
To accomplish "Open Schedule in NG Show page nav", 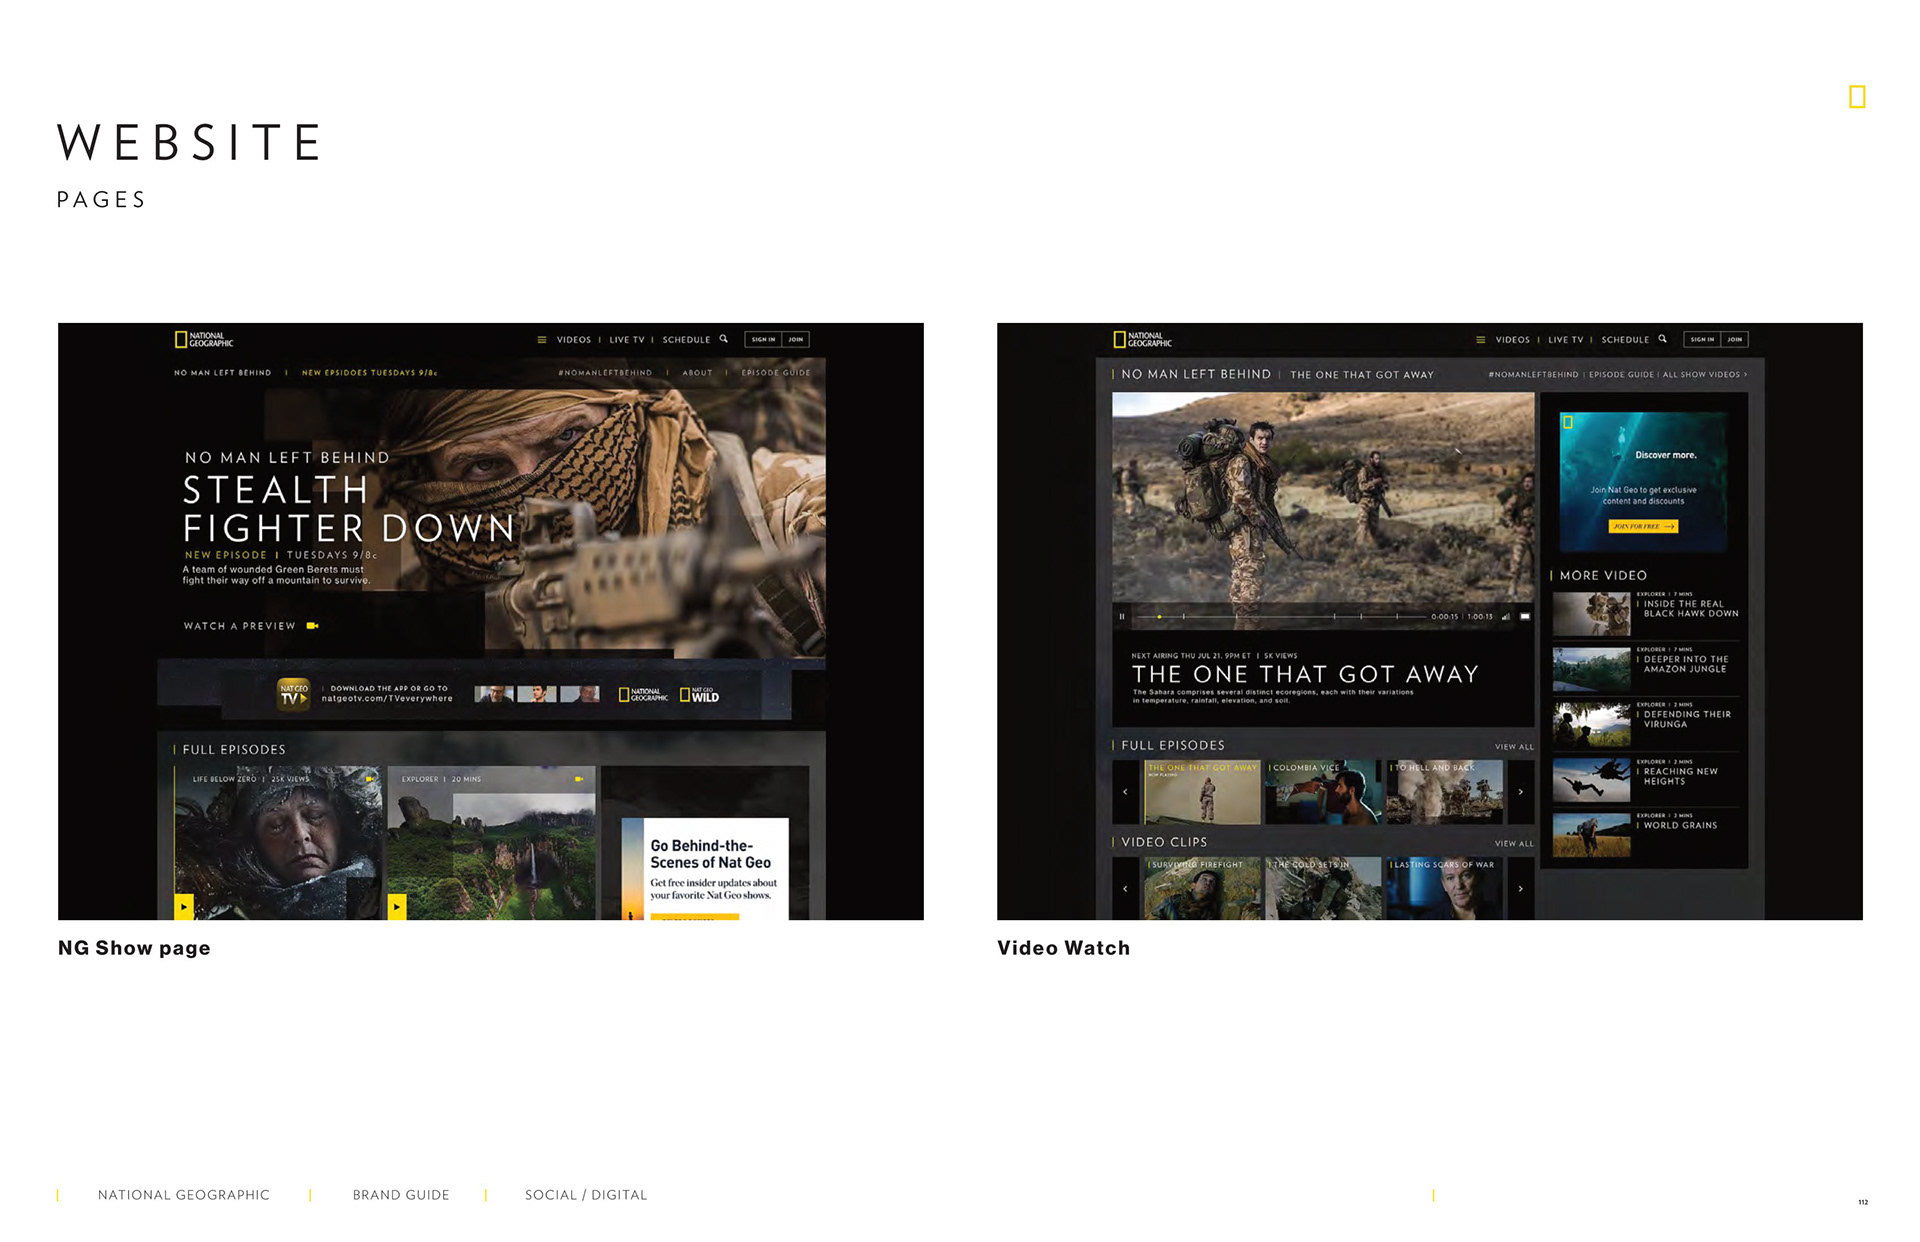I will pyautogui.click(x=686, y=340).
